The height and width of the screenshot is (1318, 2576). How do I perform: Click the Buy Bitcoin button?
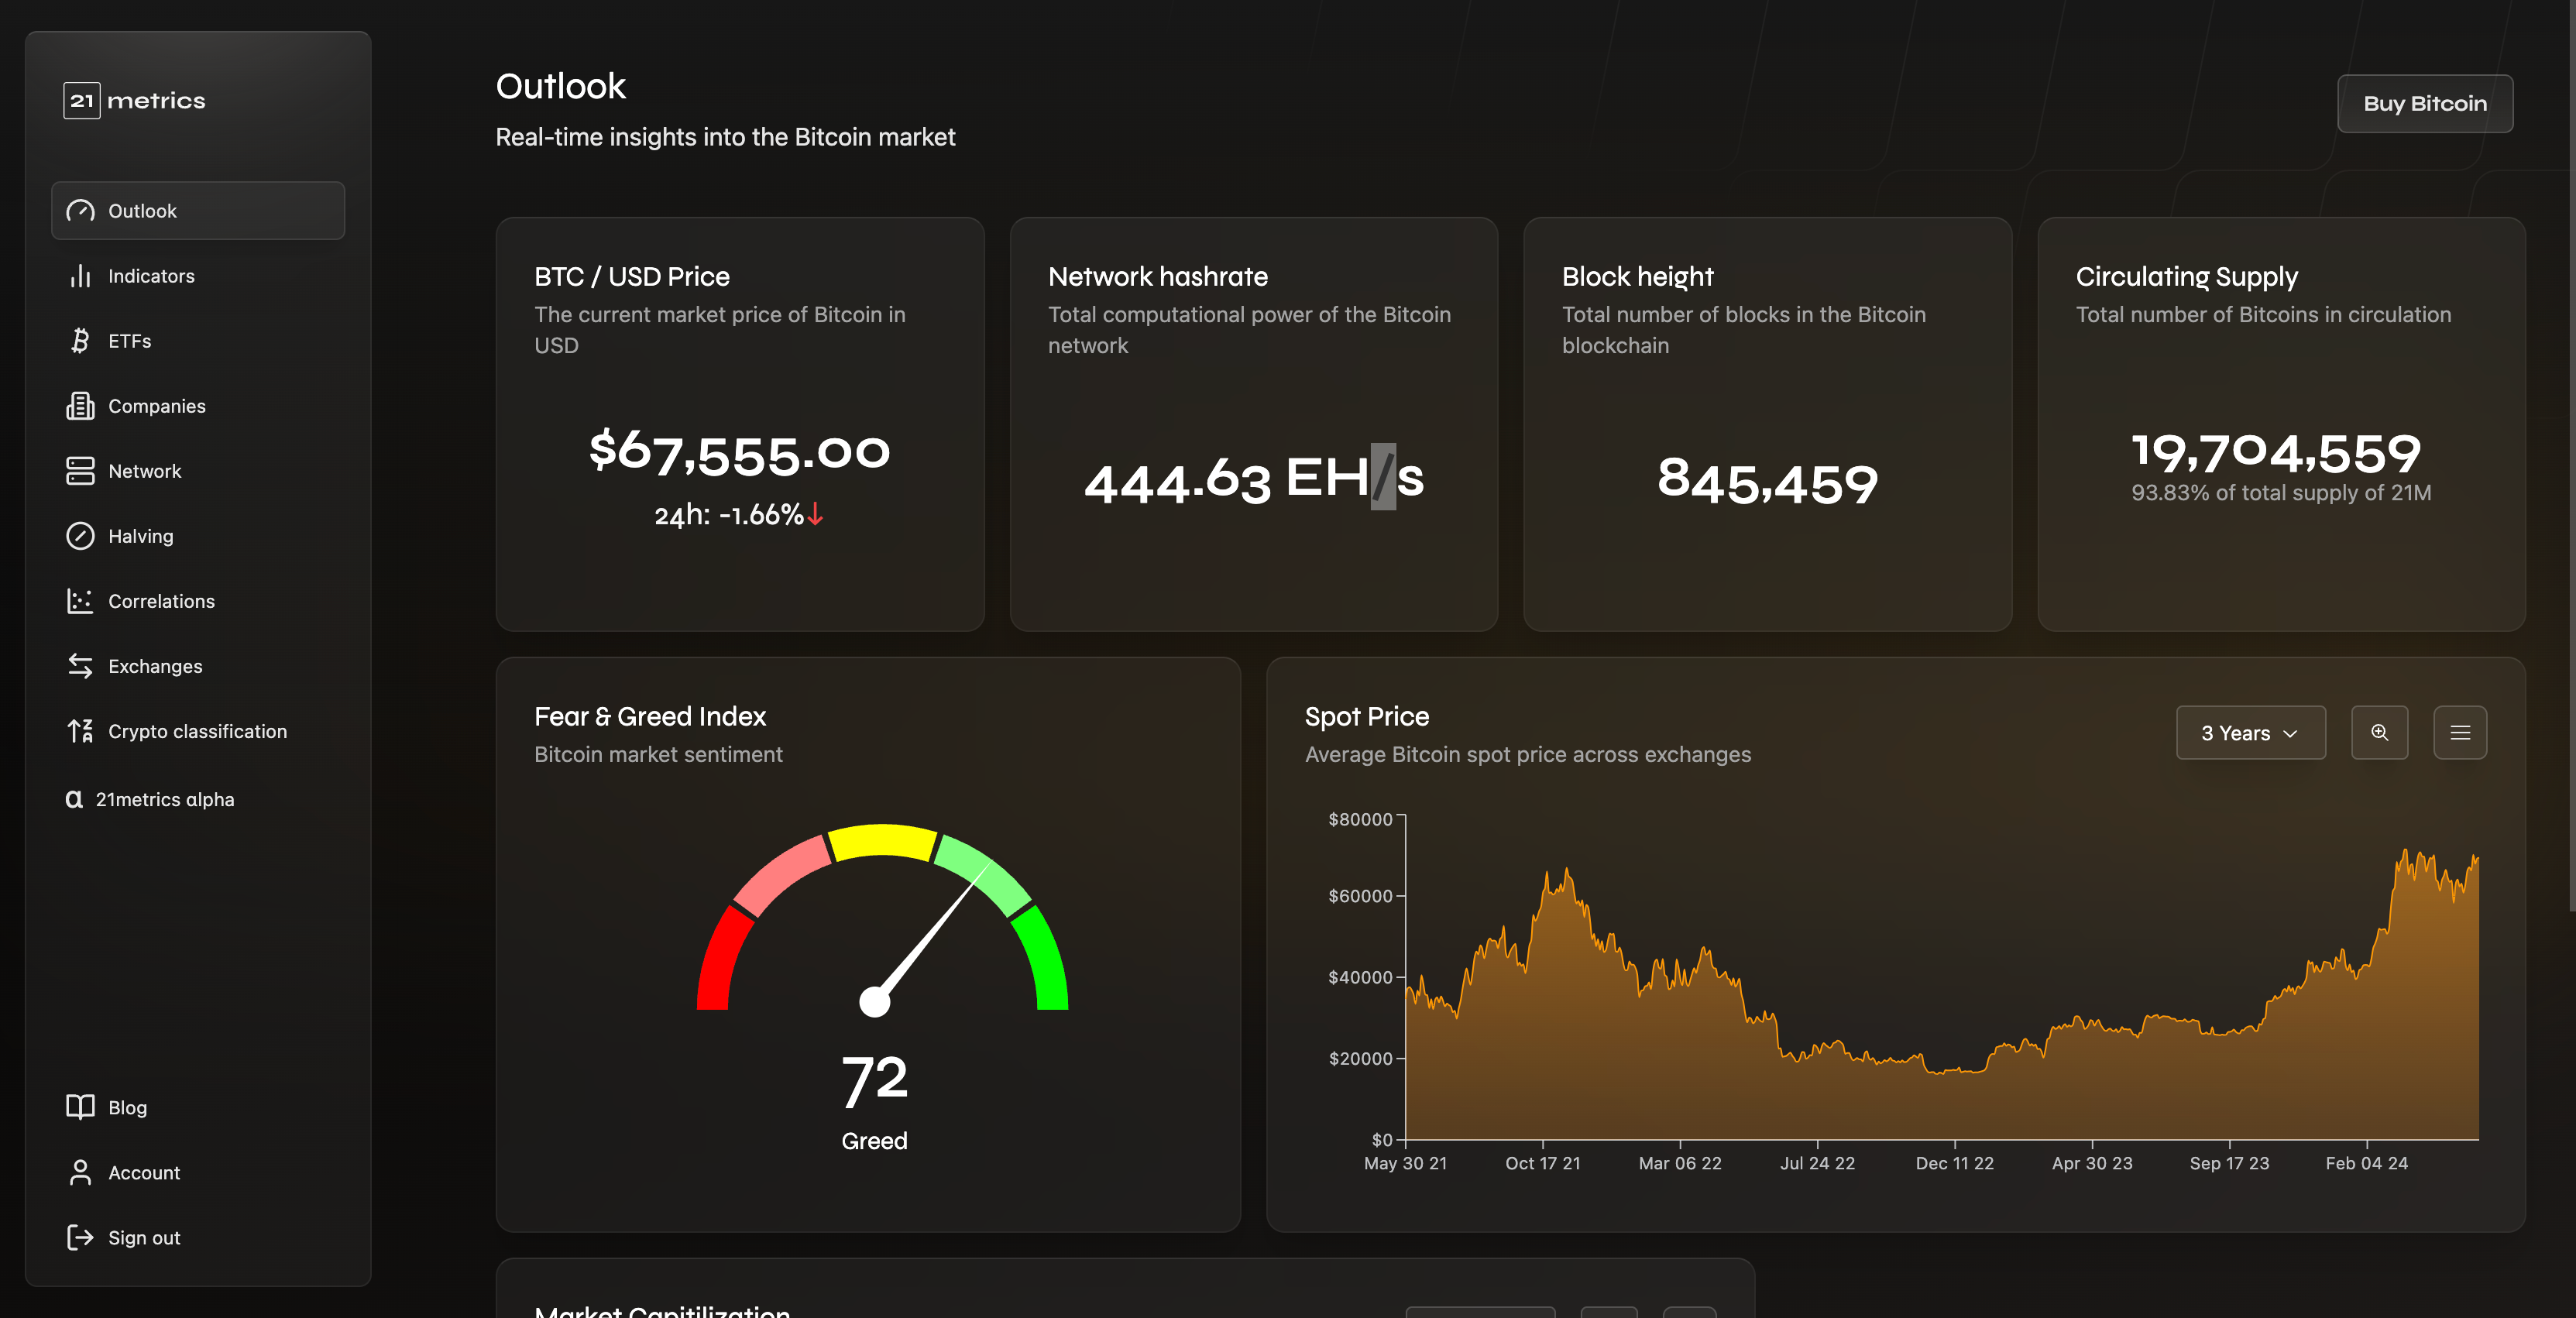click(2425, 102)
